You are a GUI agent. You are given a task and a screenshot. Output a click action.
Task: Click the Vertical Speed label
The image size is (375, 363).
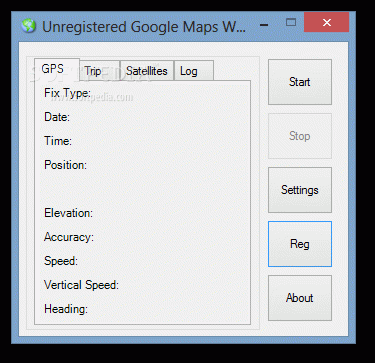point(81,285)
